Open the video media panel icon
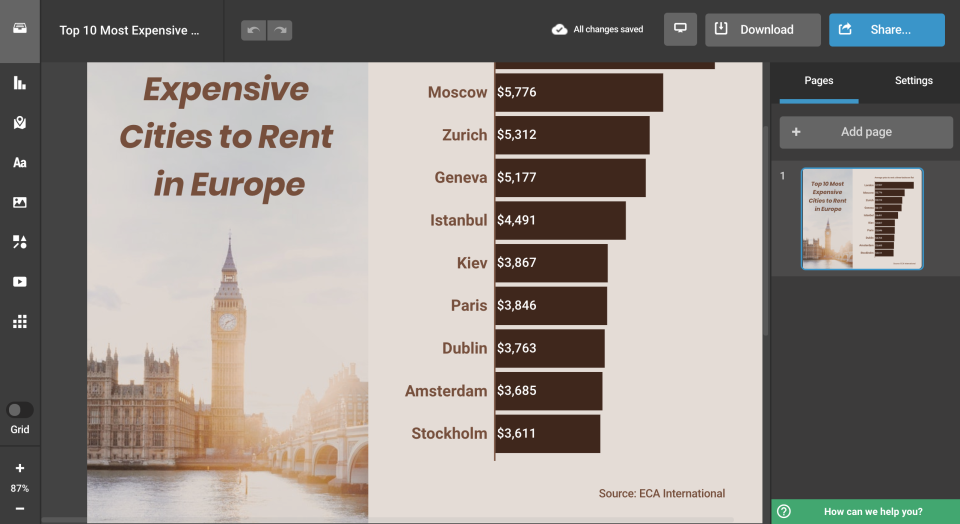 tap(20, 282)
